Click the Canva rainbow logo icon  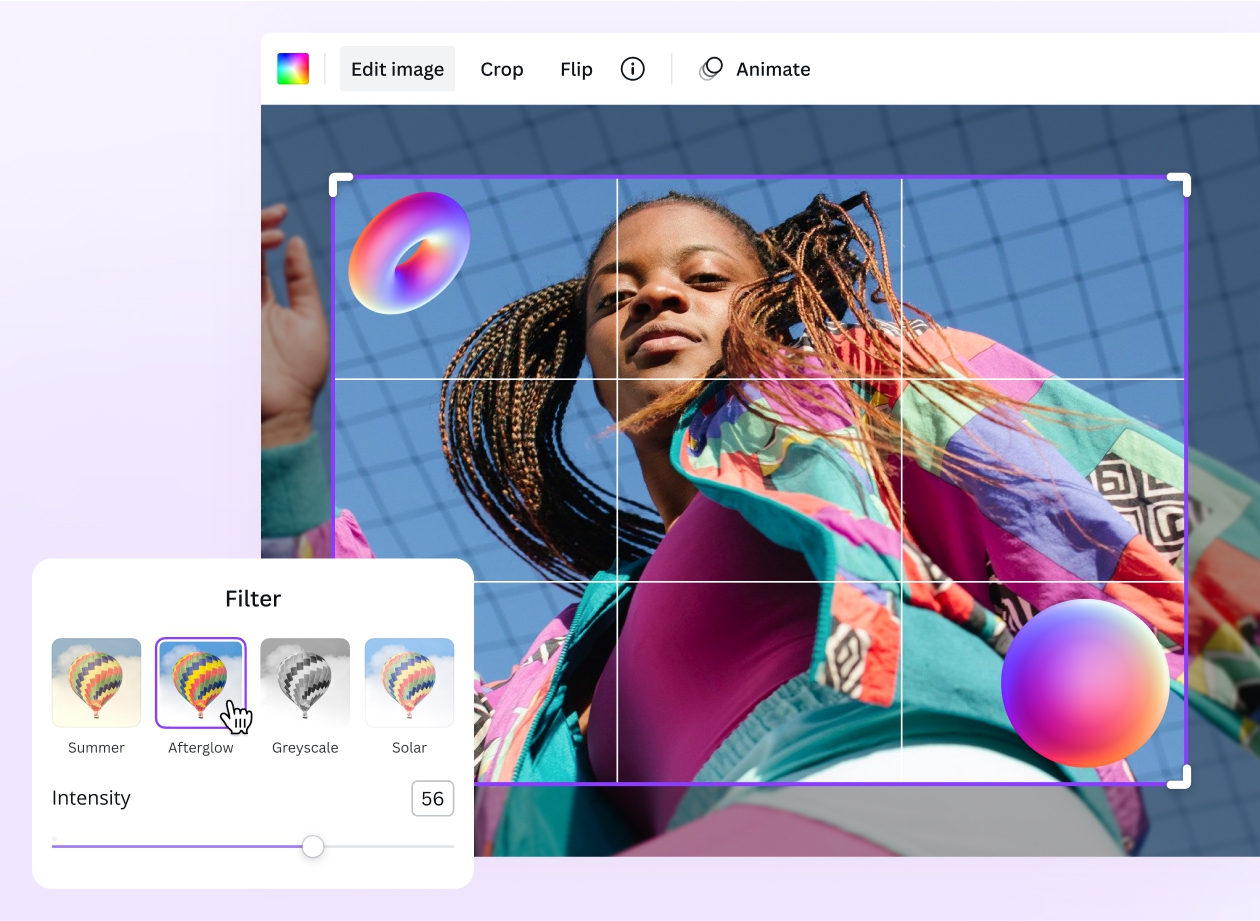pyautogui.click(x=293, y=68)
